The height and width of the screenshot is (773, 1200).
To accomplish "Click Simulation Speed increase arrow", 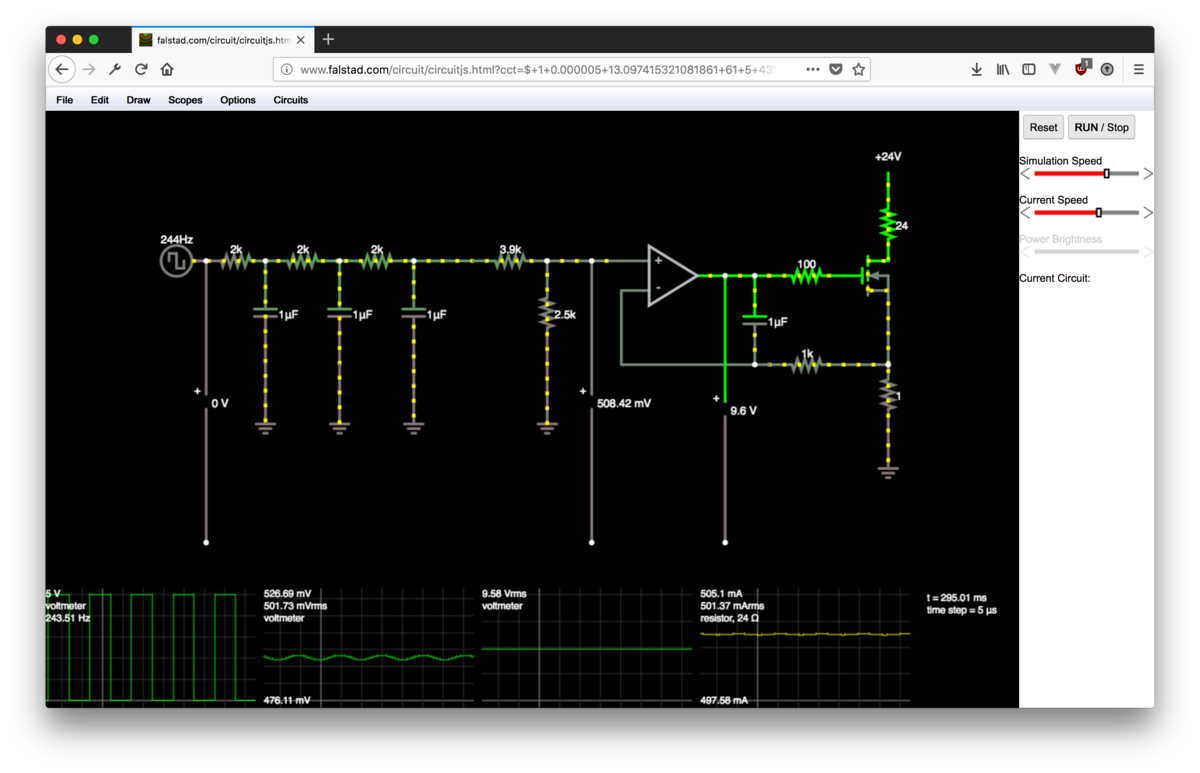I will 1148,174.
